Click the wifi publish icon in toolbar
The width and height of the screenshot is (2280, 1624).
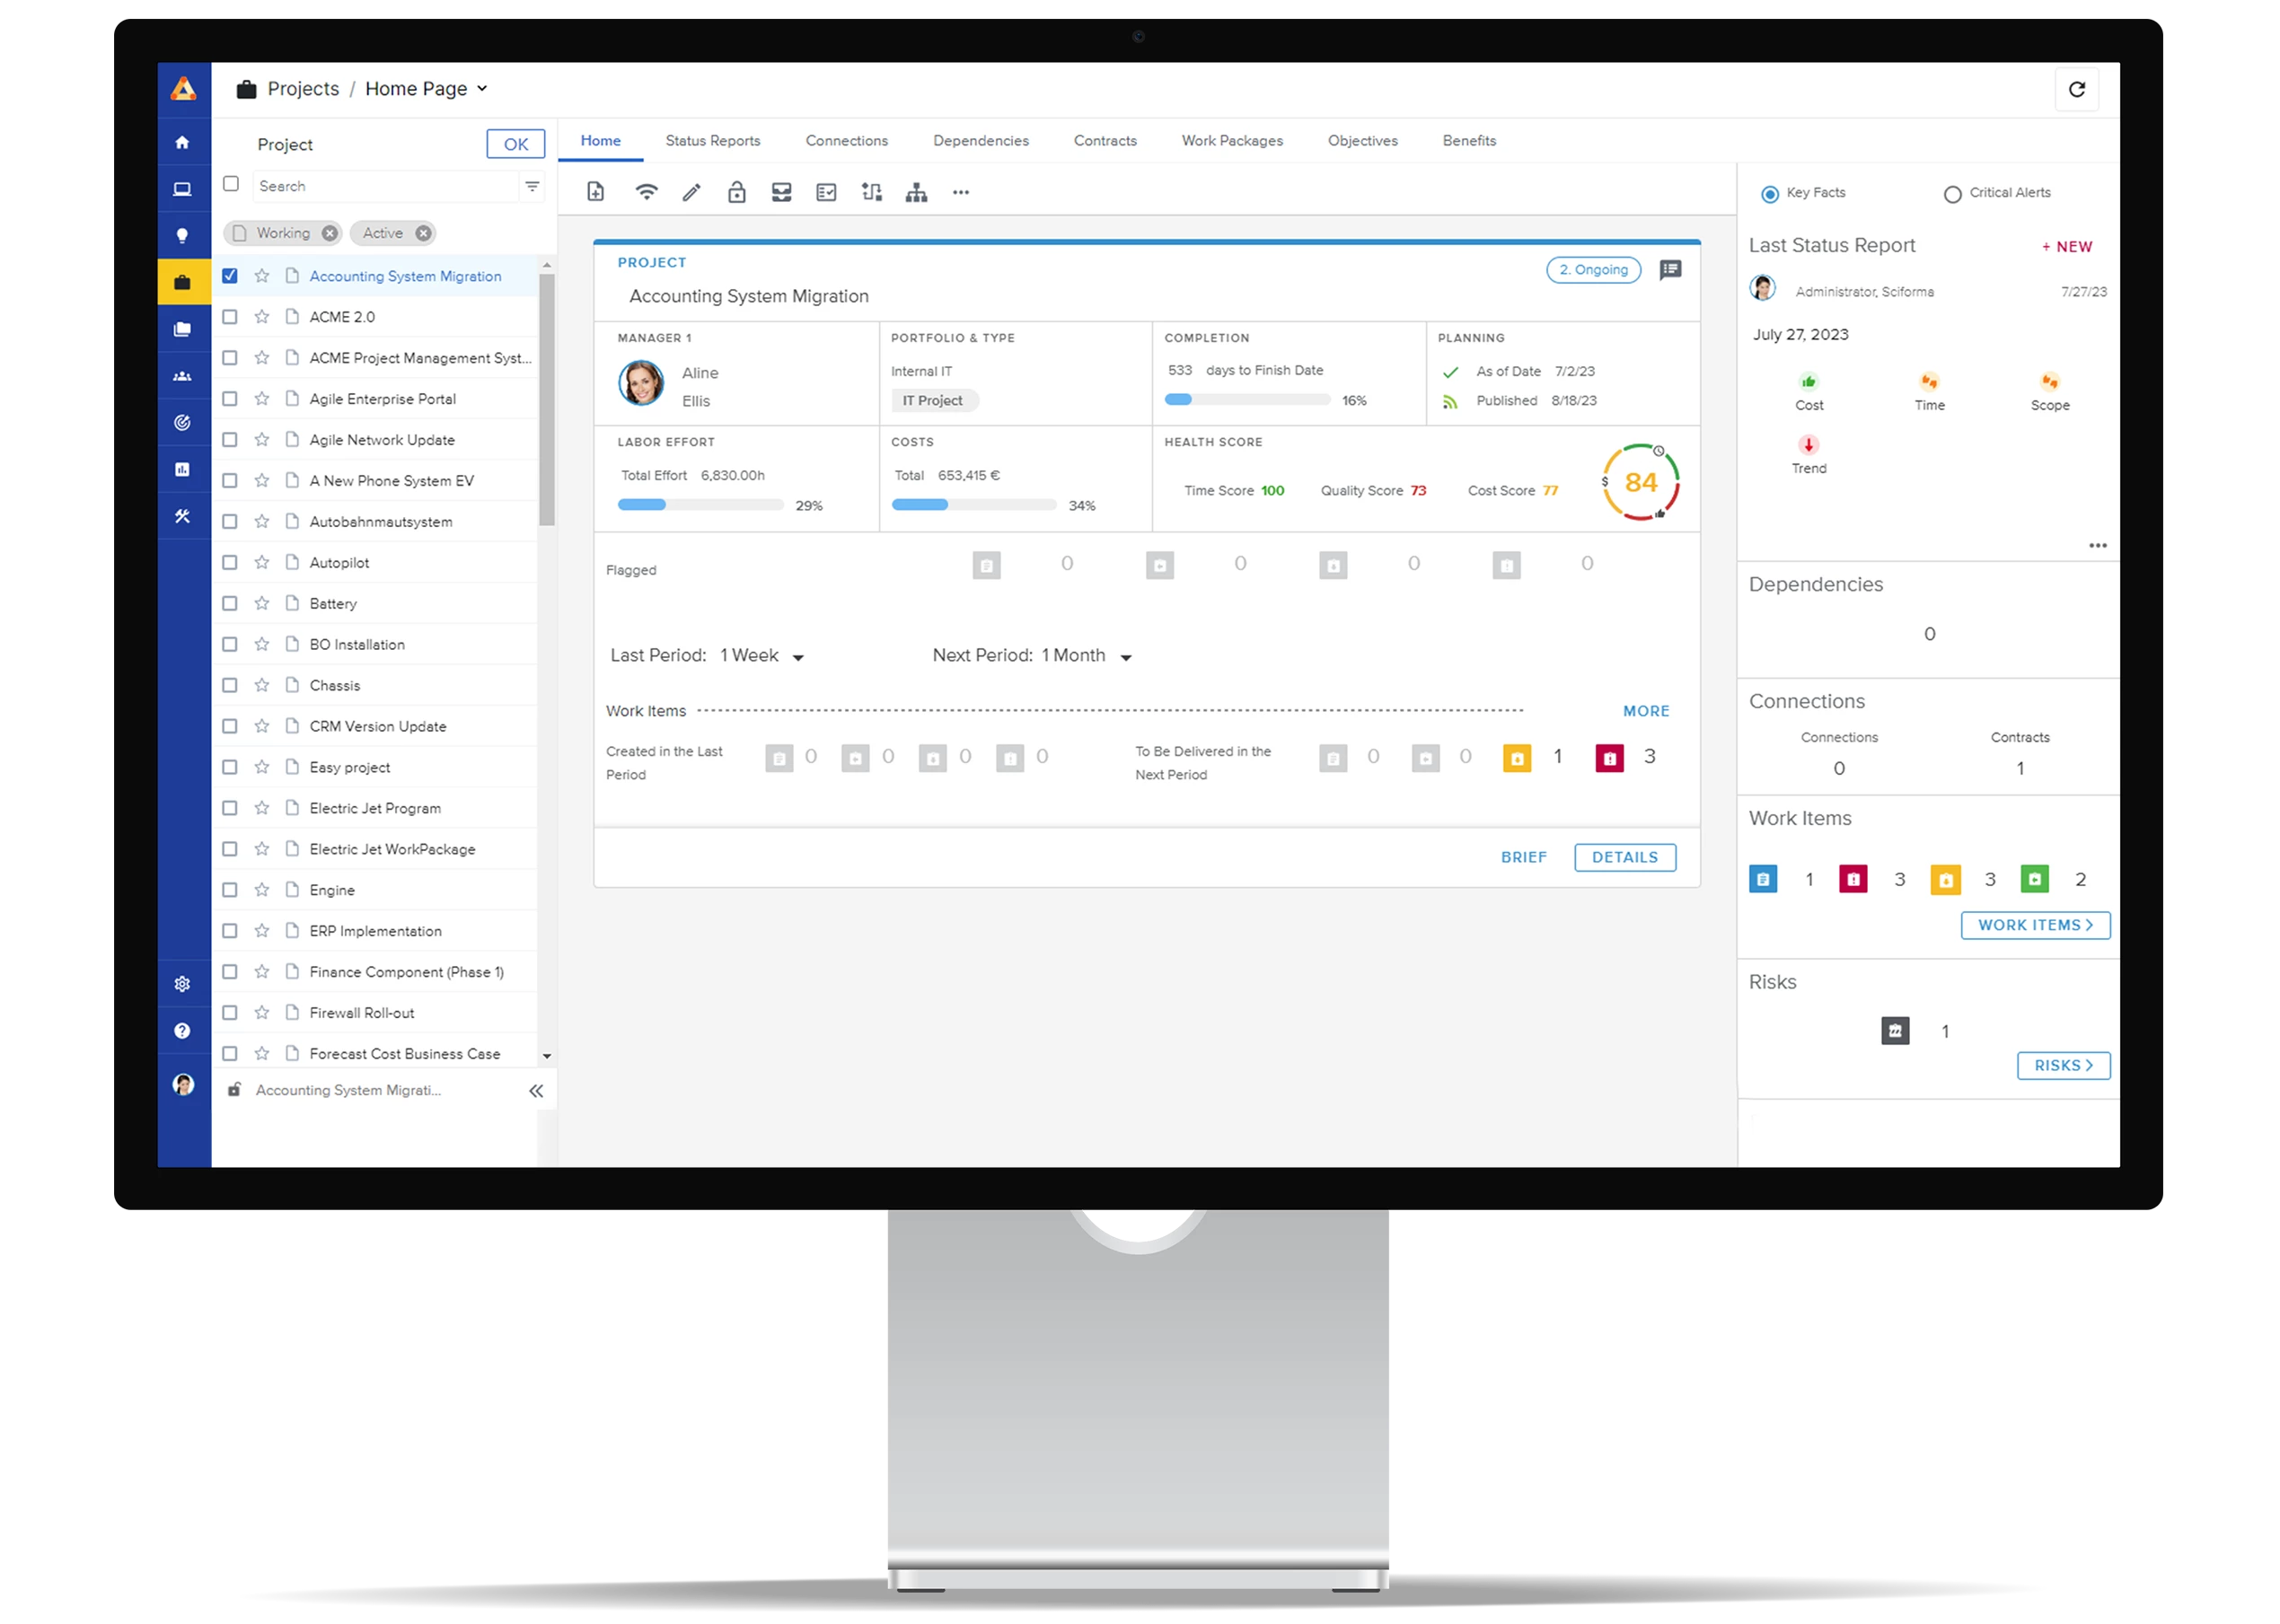coord(647,193)
